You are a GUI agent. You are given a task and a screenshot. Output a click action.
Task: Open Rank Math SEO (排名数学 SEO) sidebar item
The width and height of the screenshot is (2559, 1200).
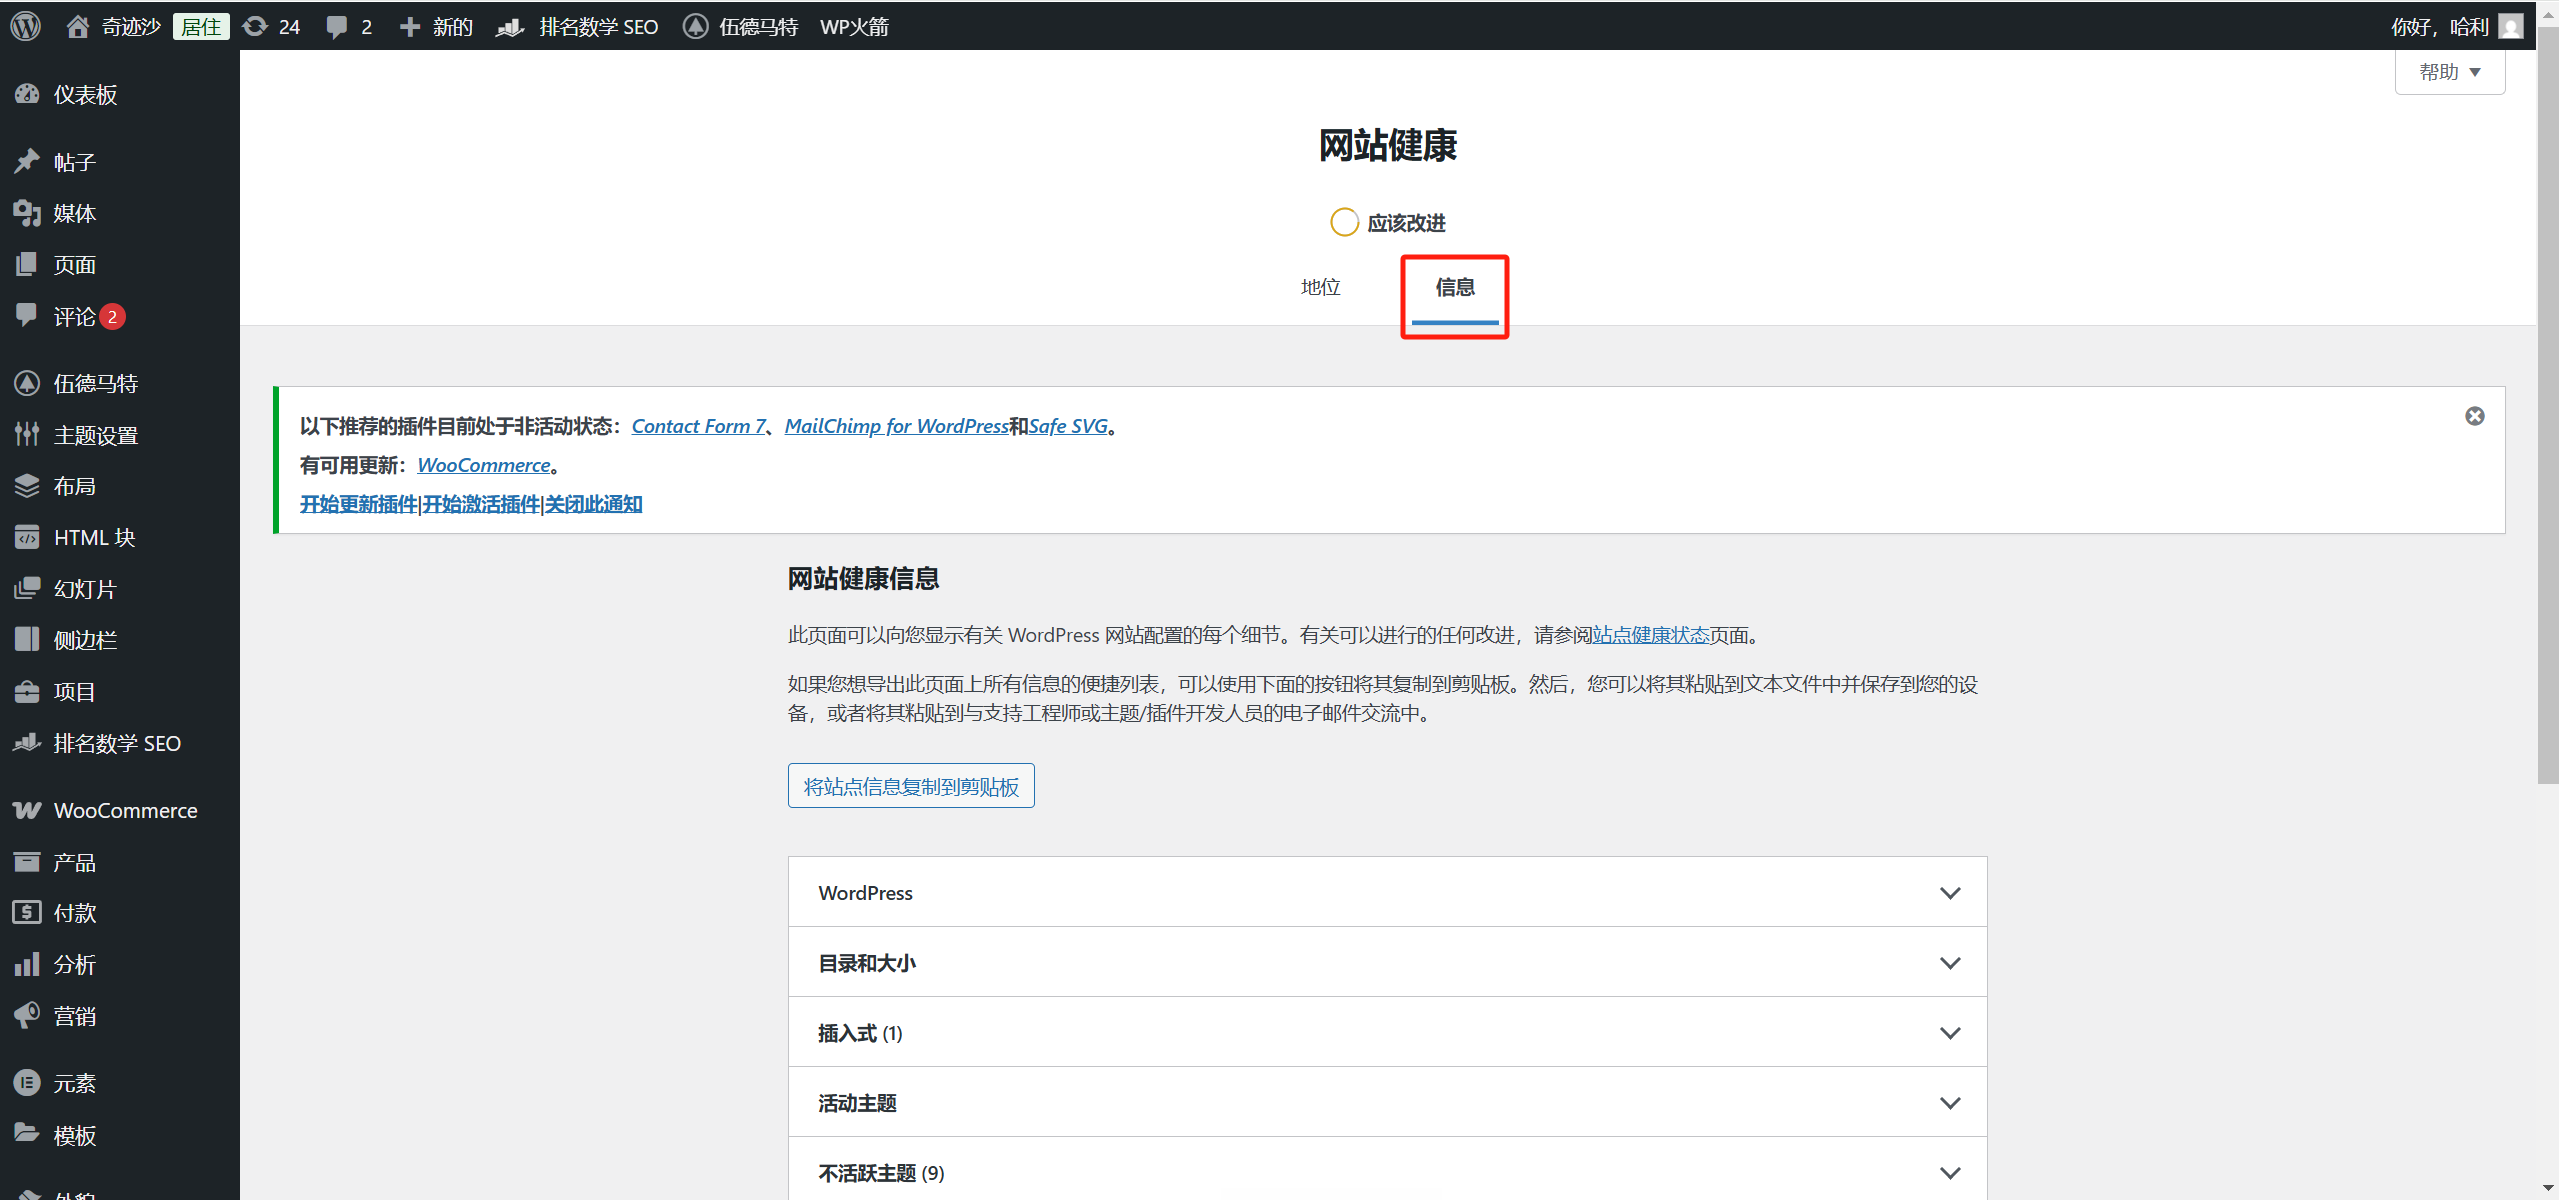[x=117, y=742]
